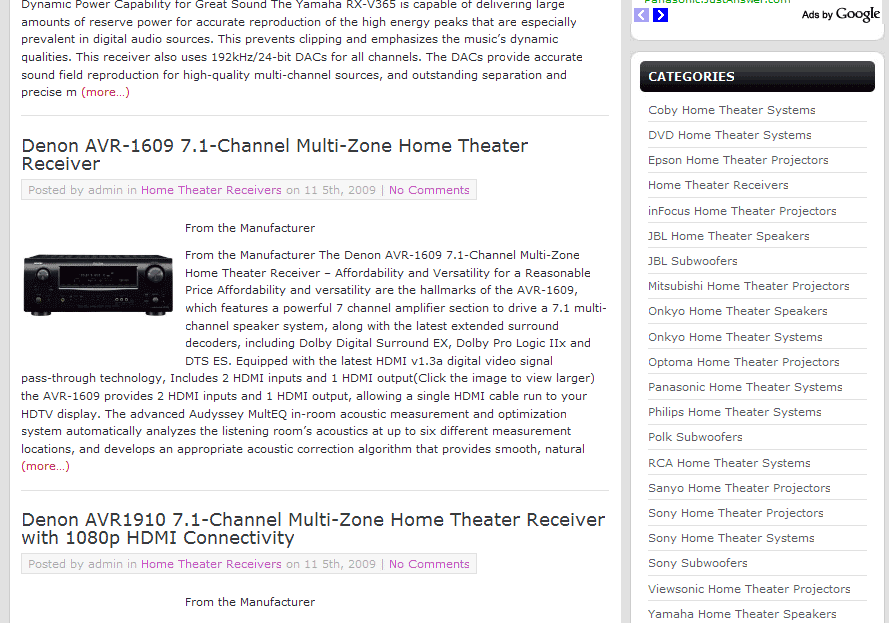Click the Denon AVR-1609 receiver image
The width and height of the screenshot is (889, 623).
[98, 284]
